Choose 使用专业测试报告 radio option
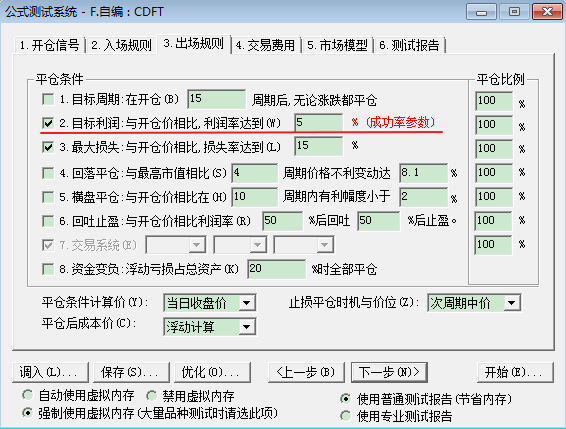 345,416
